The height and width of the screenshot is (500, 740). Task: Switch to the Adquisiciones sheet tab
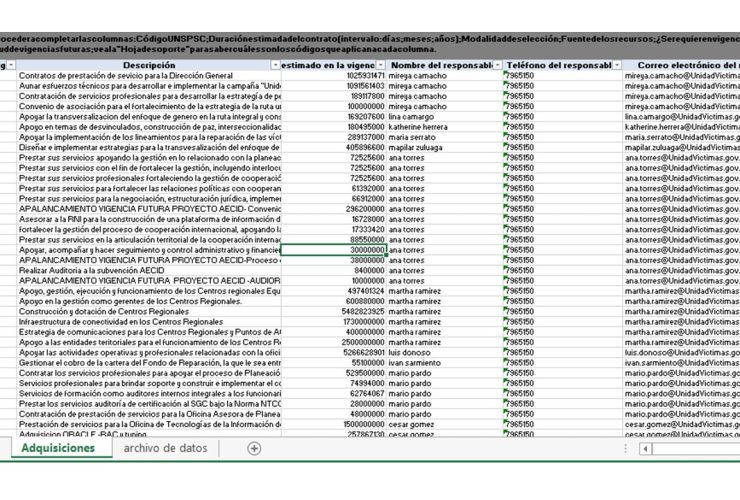pyautogui.click(x=58, y=448)
